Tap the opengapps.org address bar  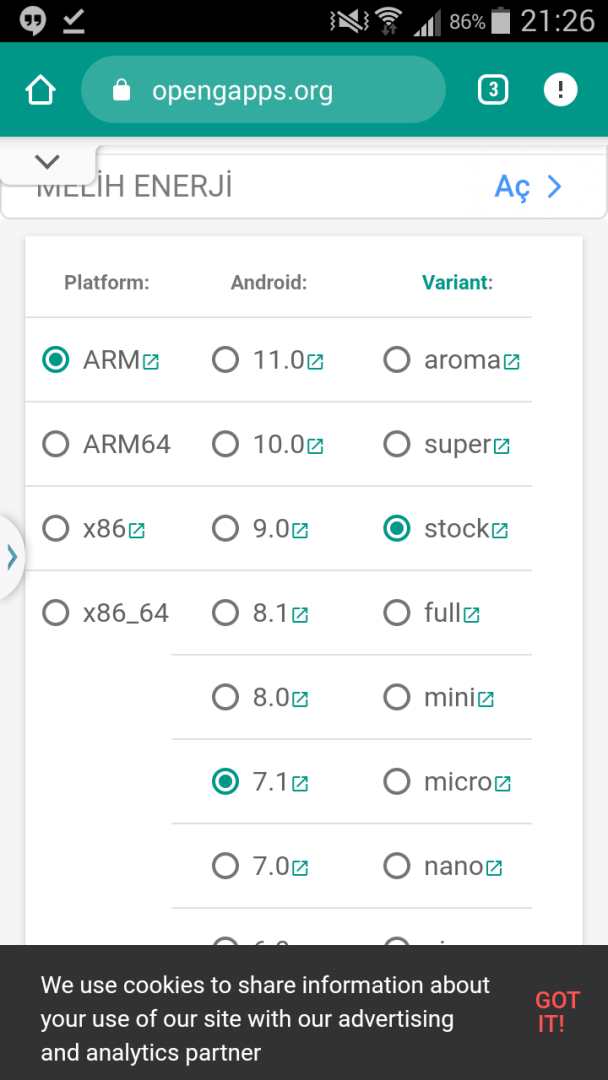262,92
